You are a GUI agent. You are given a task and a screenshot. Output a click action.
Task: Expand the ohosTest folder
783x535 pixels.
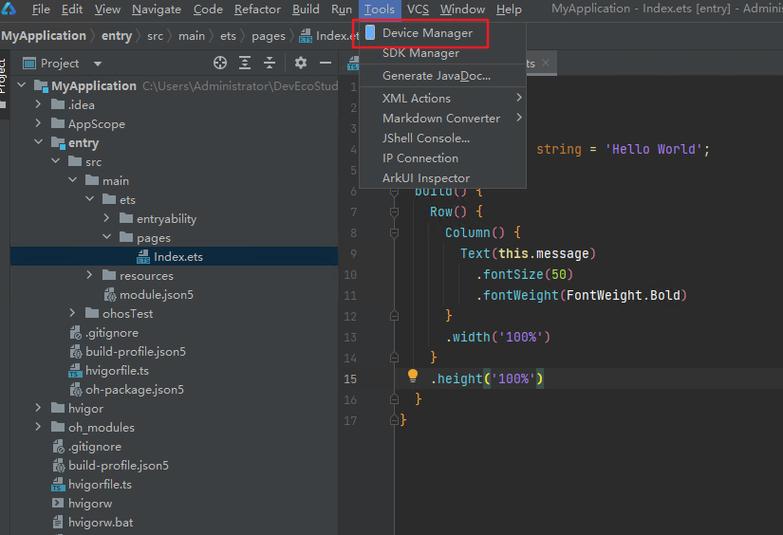coord(72,313)
